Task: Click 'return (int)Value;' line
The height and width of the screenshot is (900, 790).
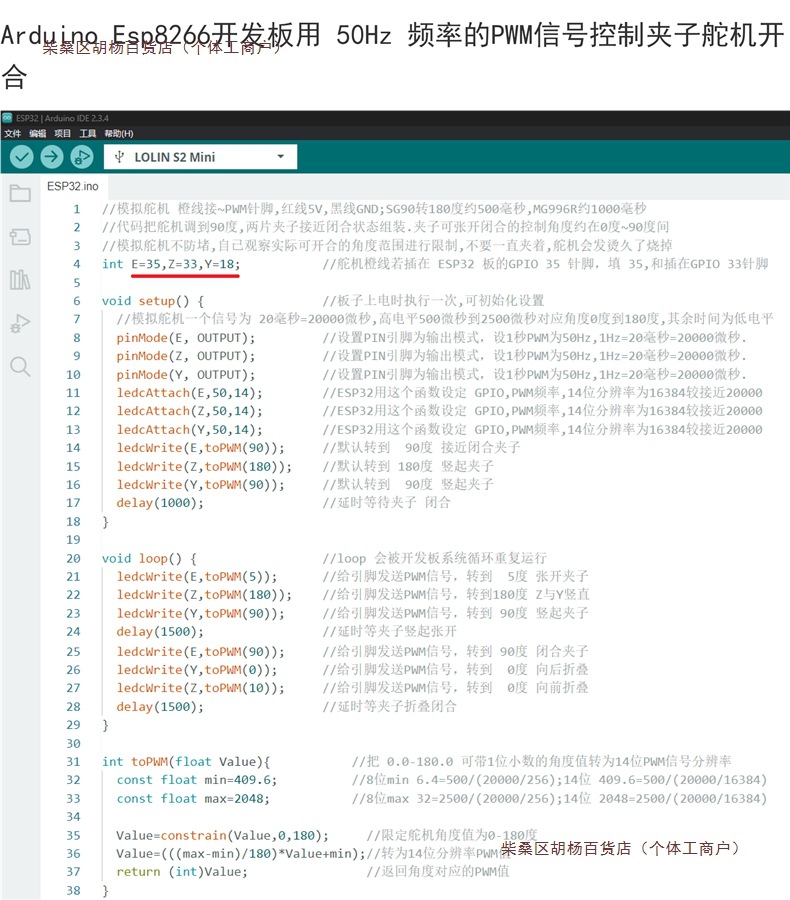Action: point(182,871)
